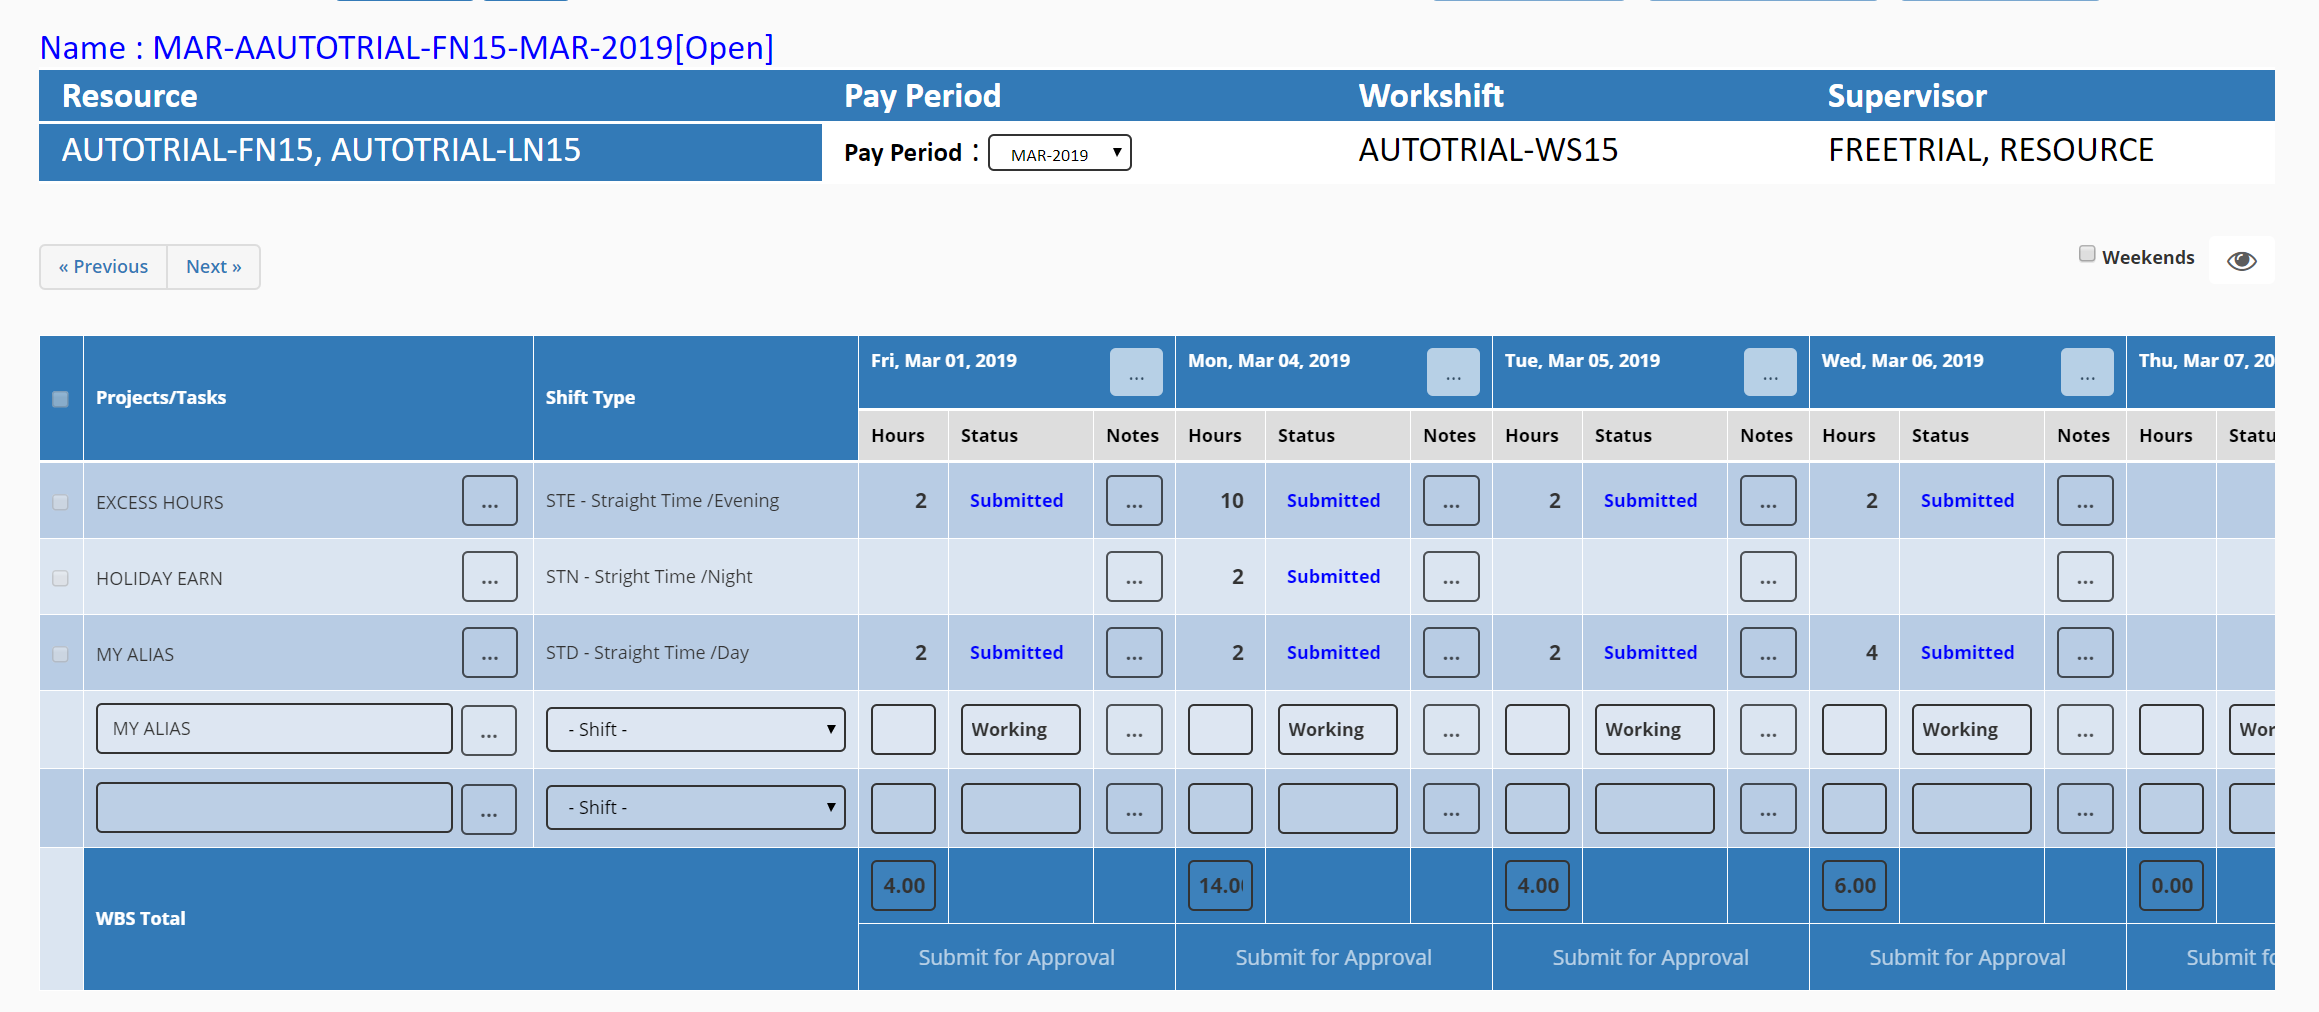The height and width of the screenshot is (1012, 2319).
Task: Click the WBS Total field showing 14.00
Action: (1219, 885)
